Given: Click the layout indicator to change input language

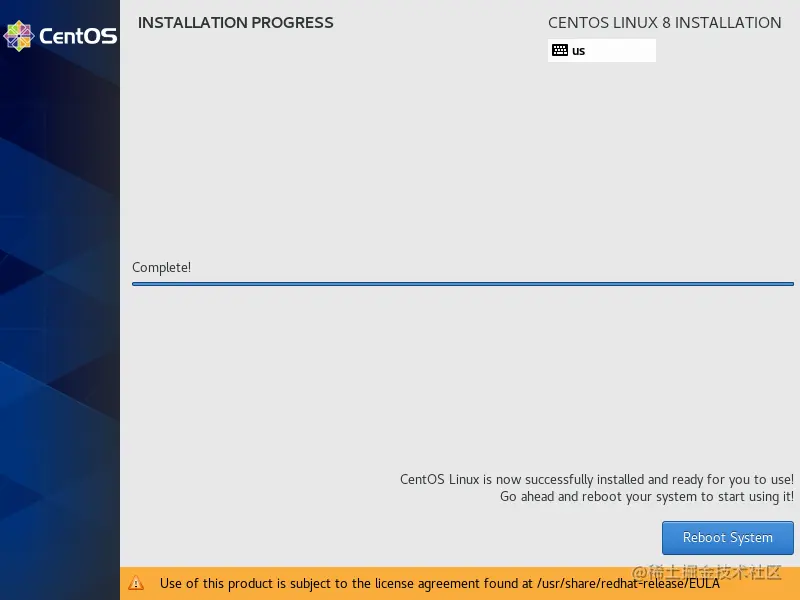Looking at the screenshot, I should (600, 50).
